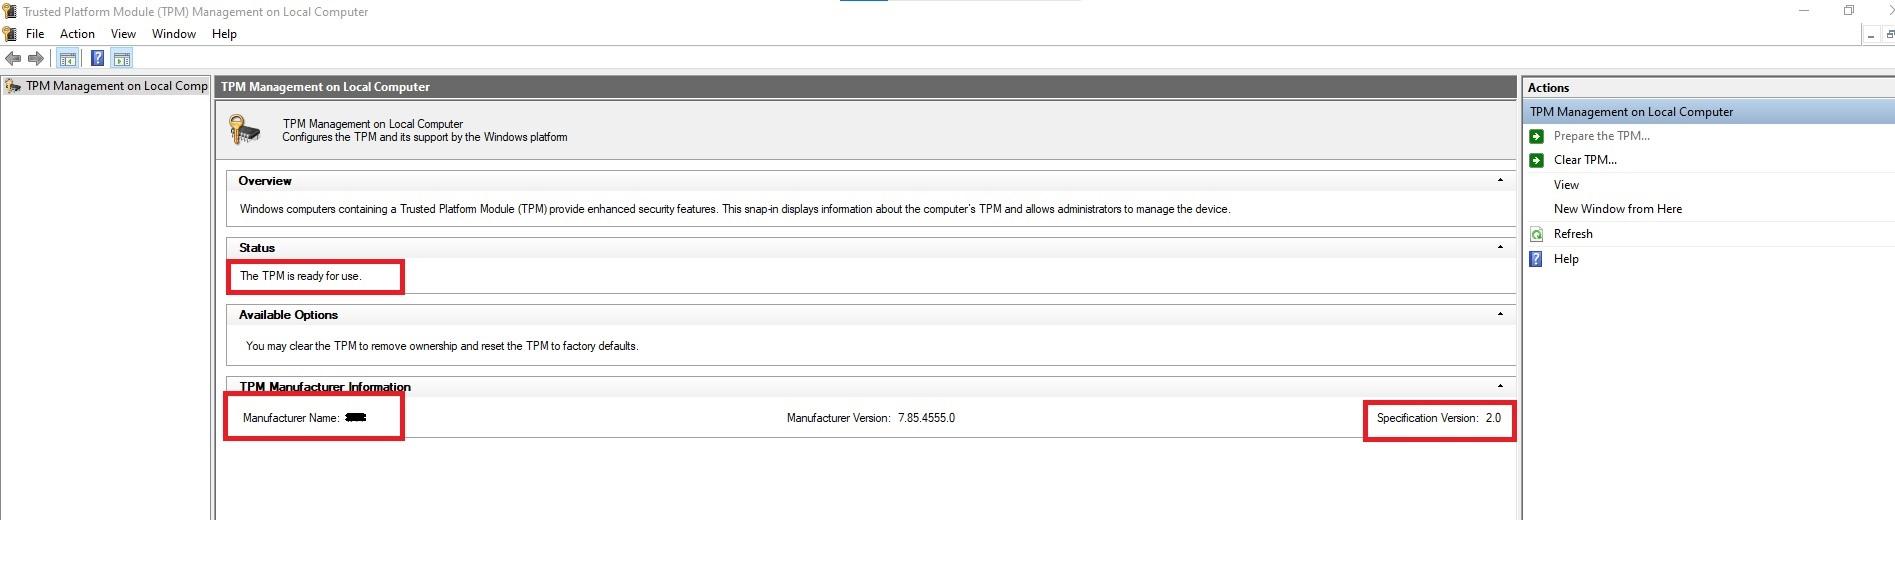Open the Help menu
The height and width of the screenshot is (574, 1895).
click(x=224, y=34)
